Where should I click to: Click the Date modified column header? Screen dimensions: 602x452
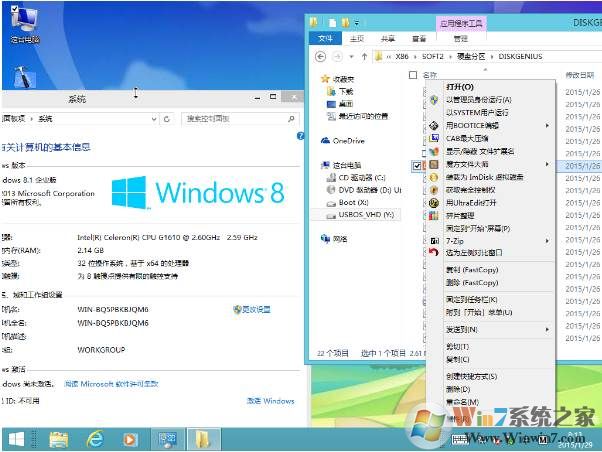coord(579,75)
